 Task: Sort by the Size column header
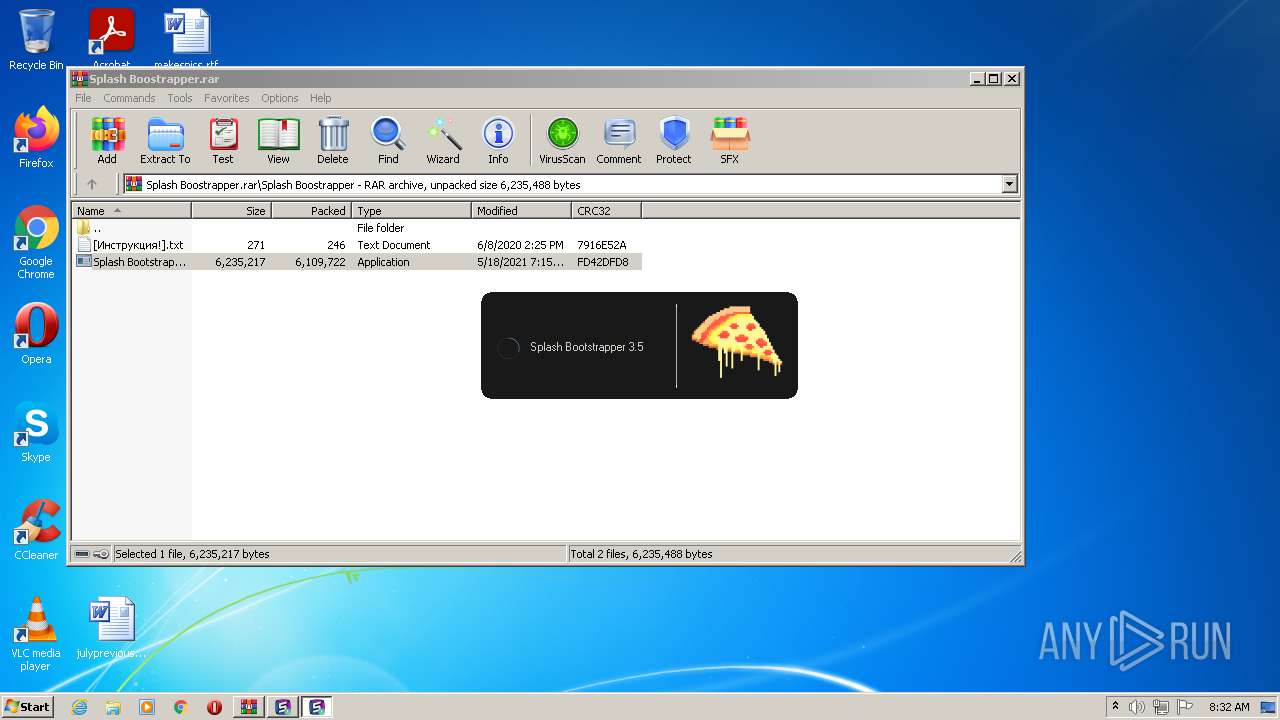[231, 211]
